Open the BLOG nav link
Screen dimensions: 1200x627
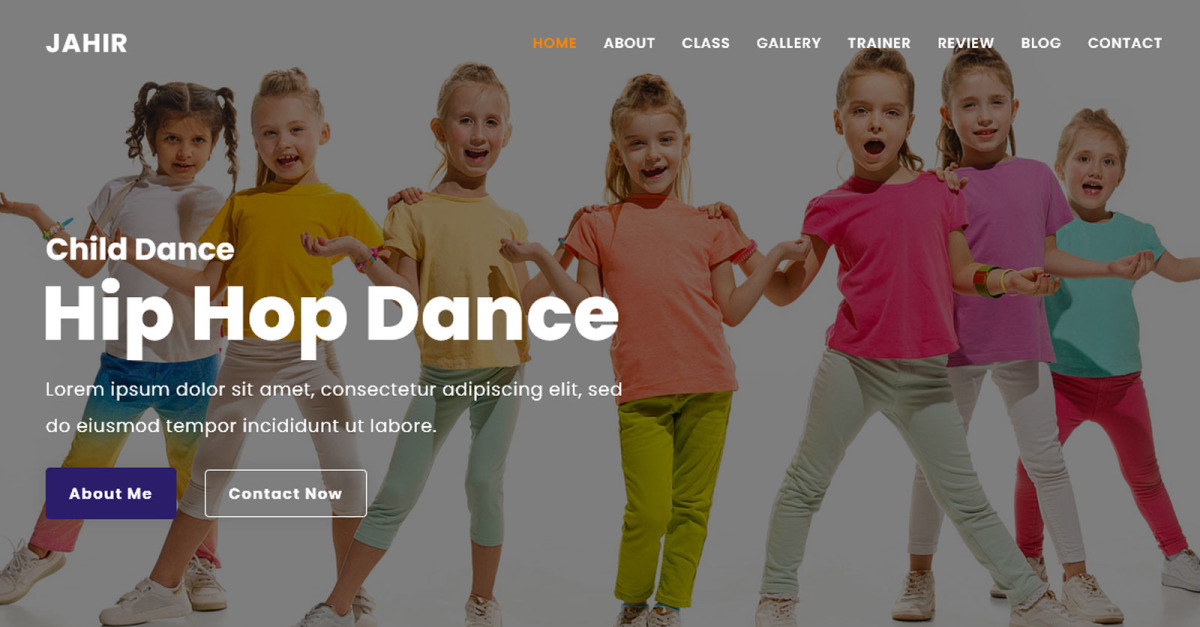tap(1041, 43)
